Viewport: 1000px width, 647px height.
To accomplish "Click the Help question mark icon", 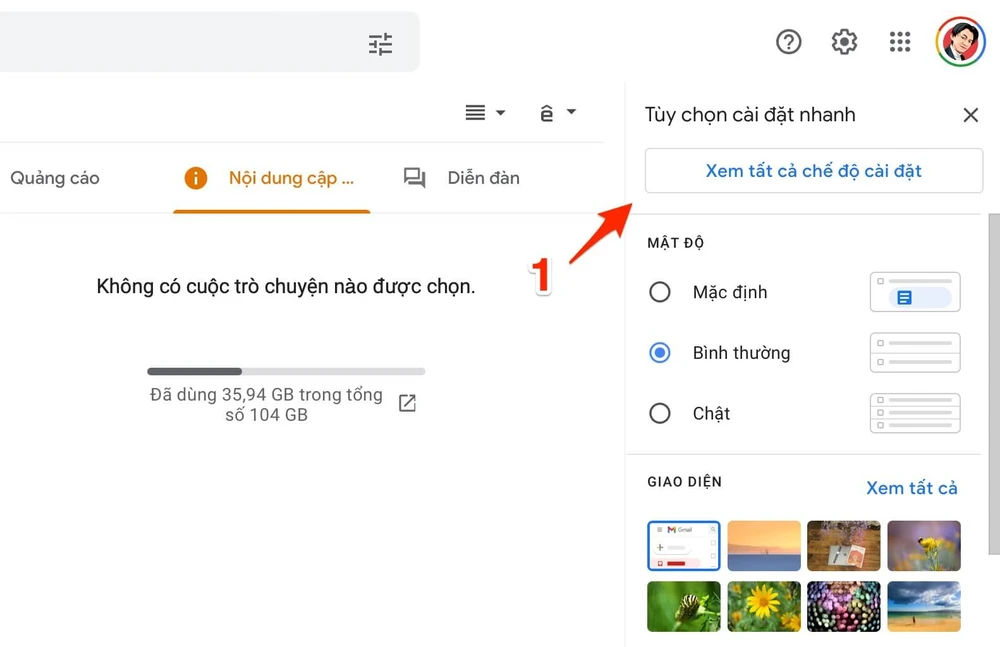I will point(789,42).
